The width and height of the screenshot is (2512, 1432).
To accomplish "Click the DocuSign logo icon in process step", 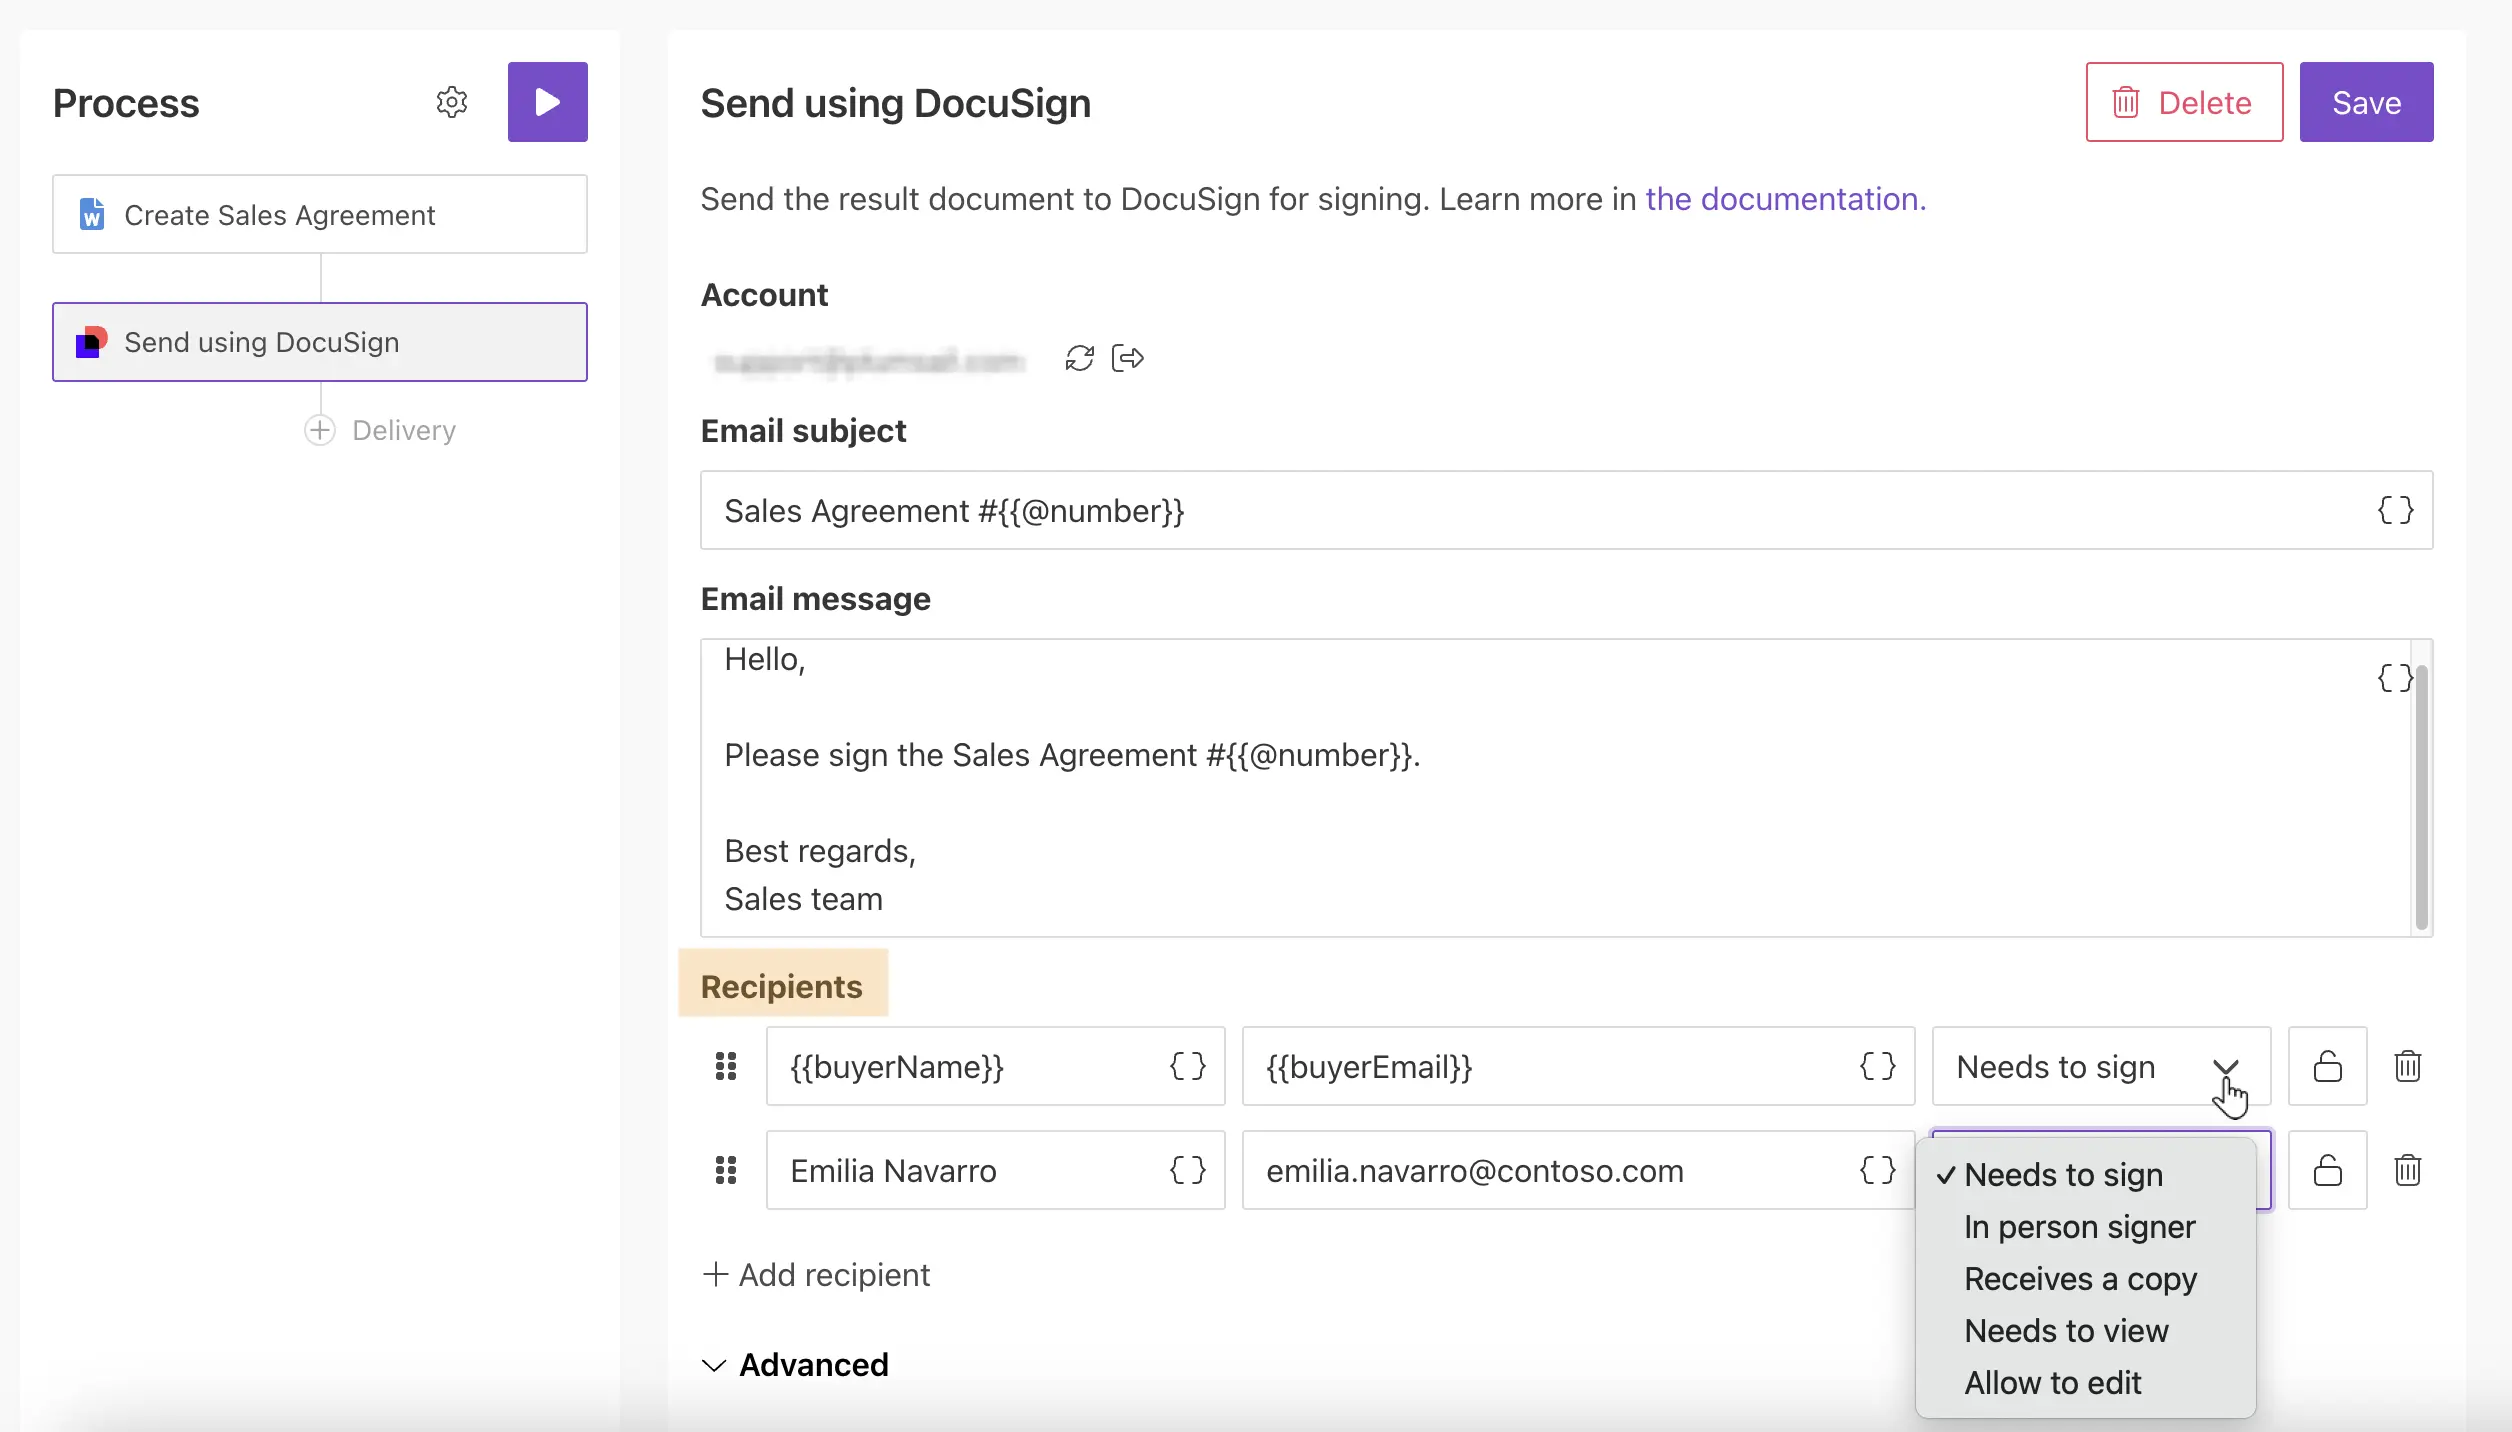I will pos(92,342).
